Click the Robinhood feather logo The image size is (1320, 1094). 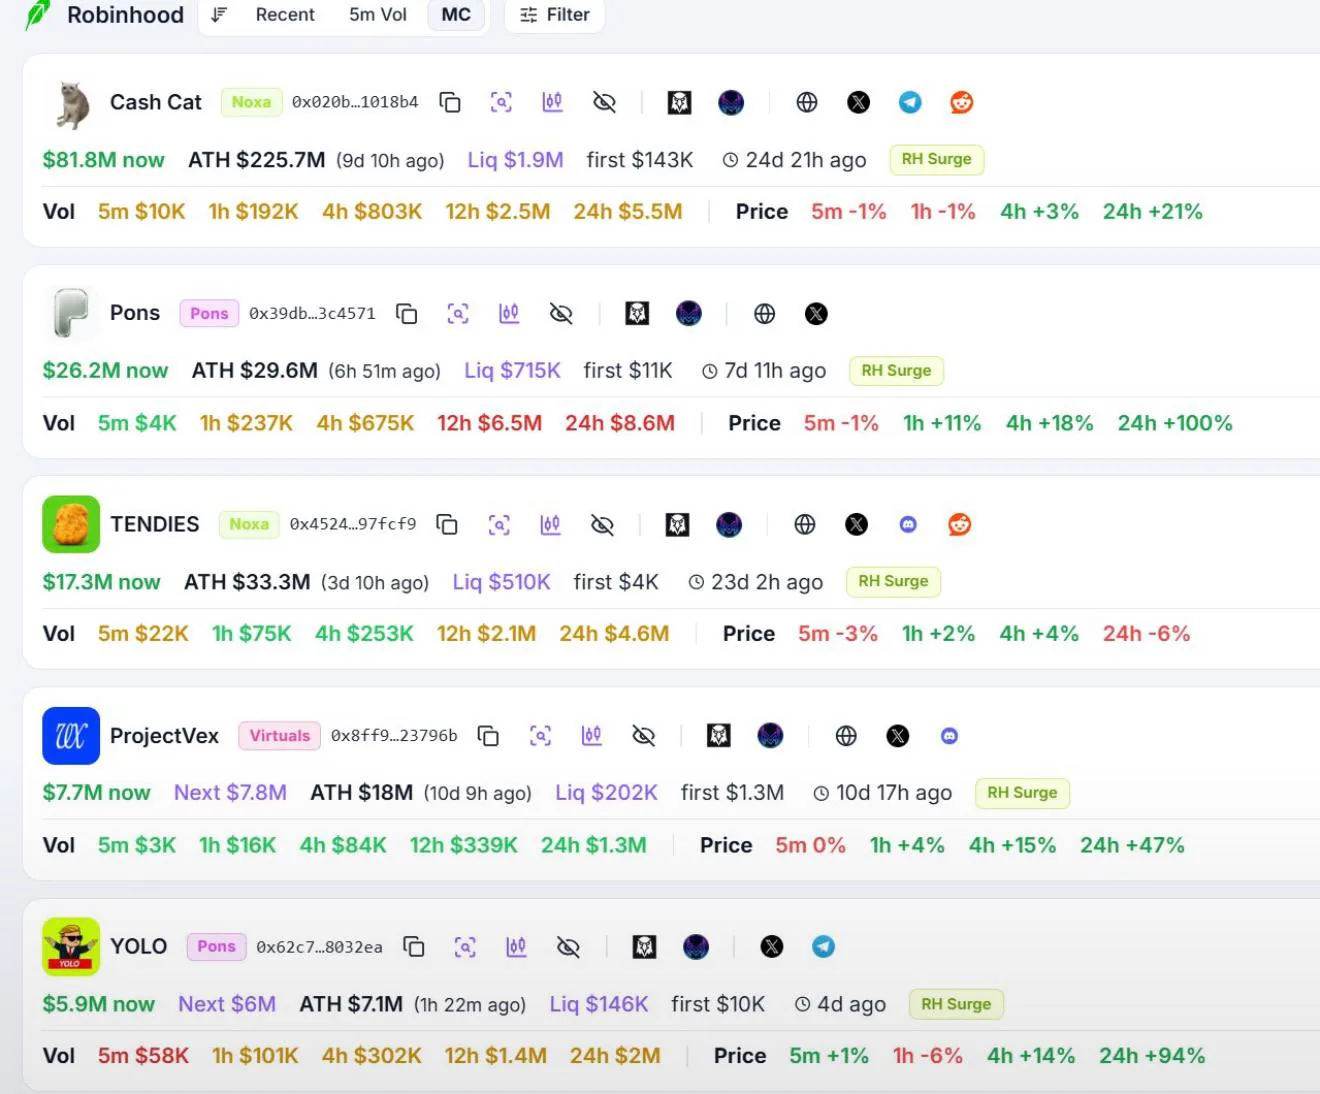[38, 14]
